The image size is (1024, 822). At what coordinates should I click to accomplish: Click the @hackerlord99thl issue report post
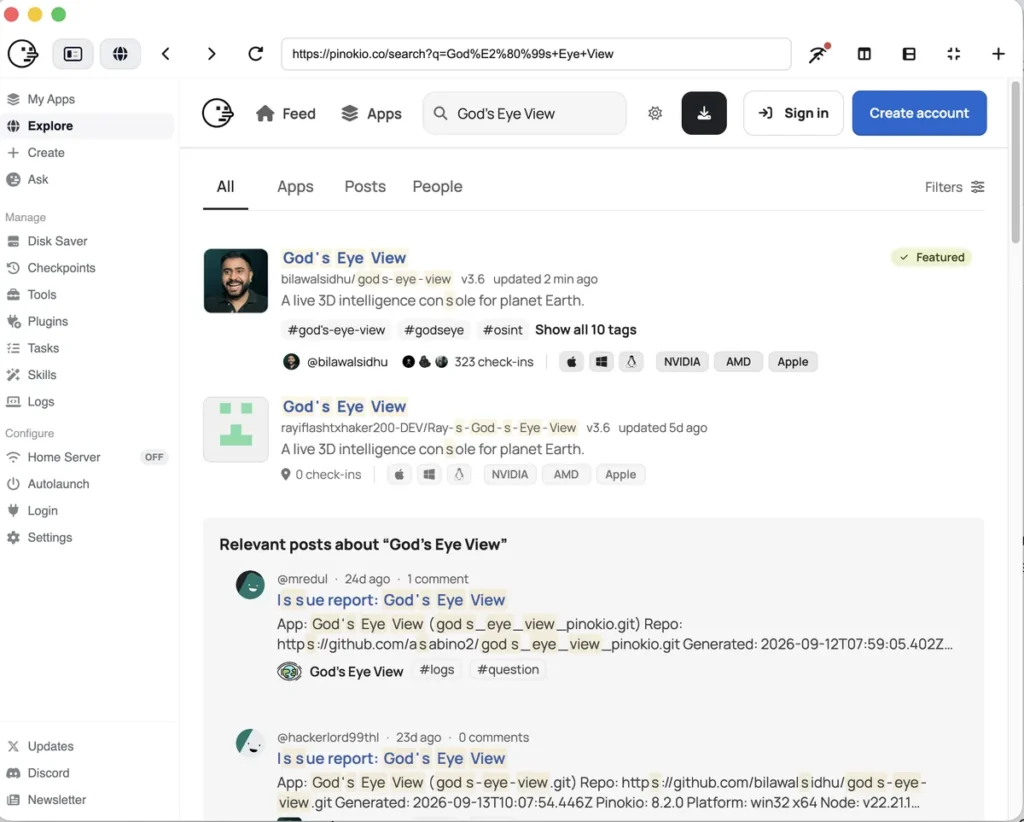pyautogui.click(x=391, y=759)
